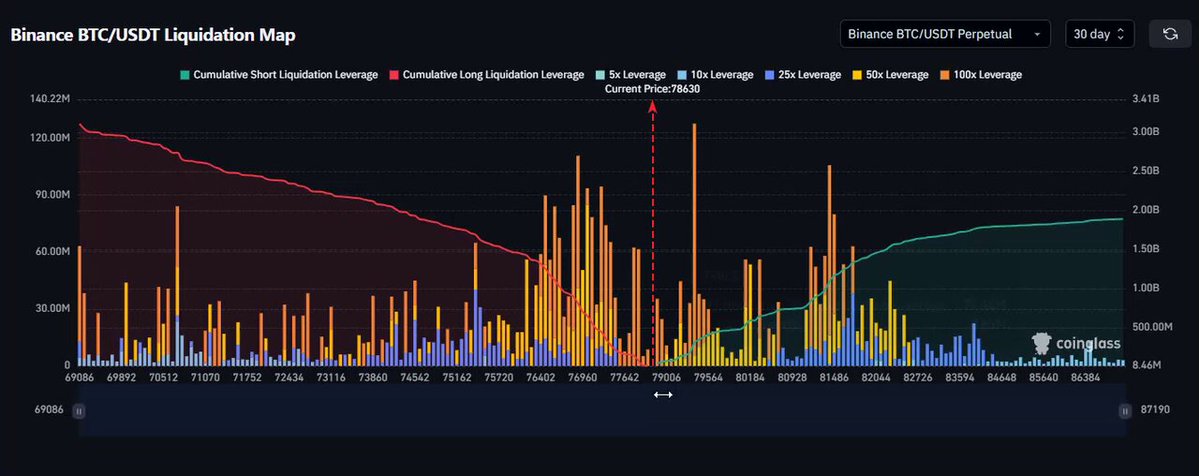This screenshot has height=476, width=1199.
Task: Click the data zoom range bar
Action: (x=602, y=411)
